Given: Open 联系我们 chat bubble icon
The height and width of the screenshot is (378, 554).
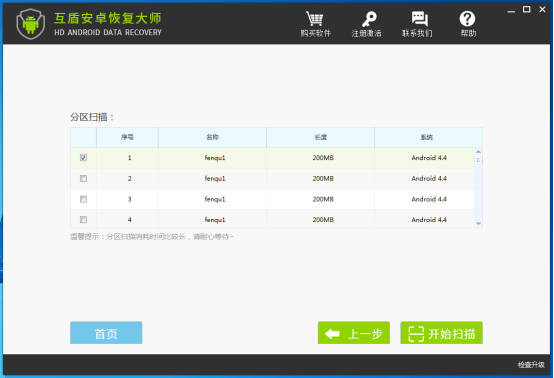Looking at the screenshot, I should tap(419, 19).
